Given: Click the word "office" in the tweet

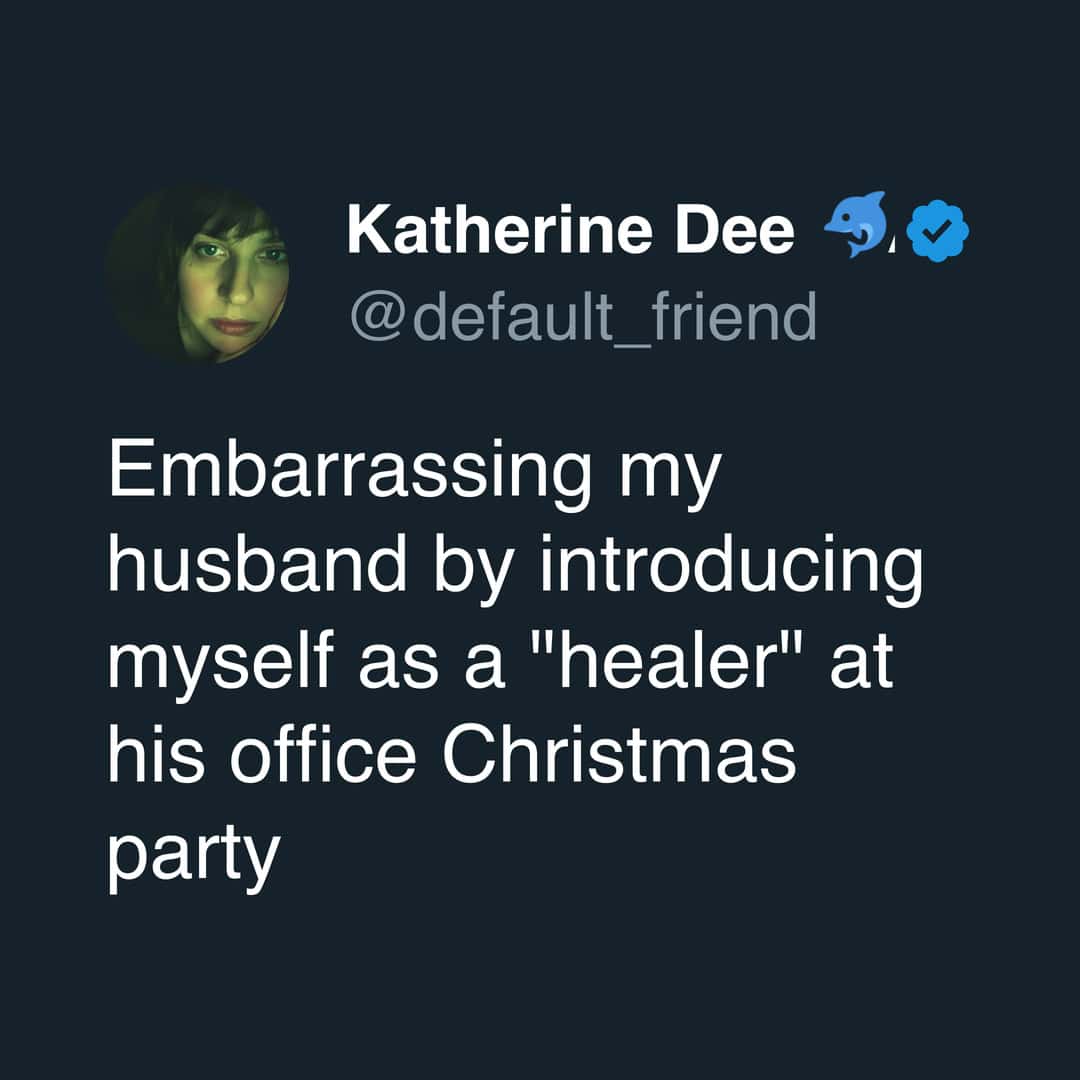Looking at the screenshot, I should 324,757.
